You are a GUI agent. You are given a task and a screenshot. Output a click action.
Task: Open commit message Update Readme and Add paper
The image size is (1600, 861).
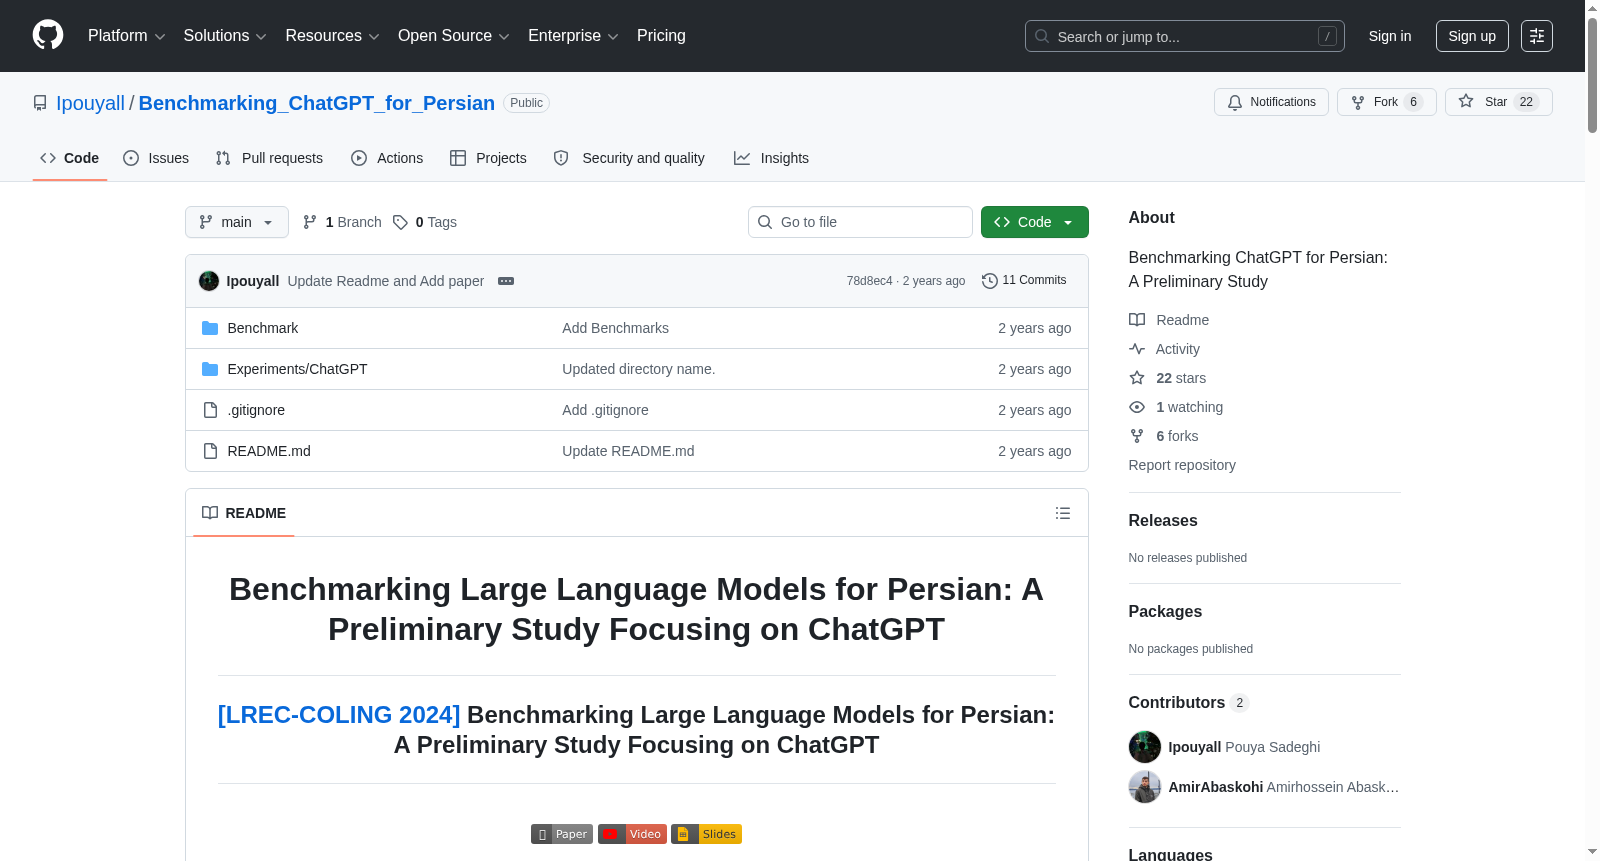(x=386, y=281)
